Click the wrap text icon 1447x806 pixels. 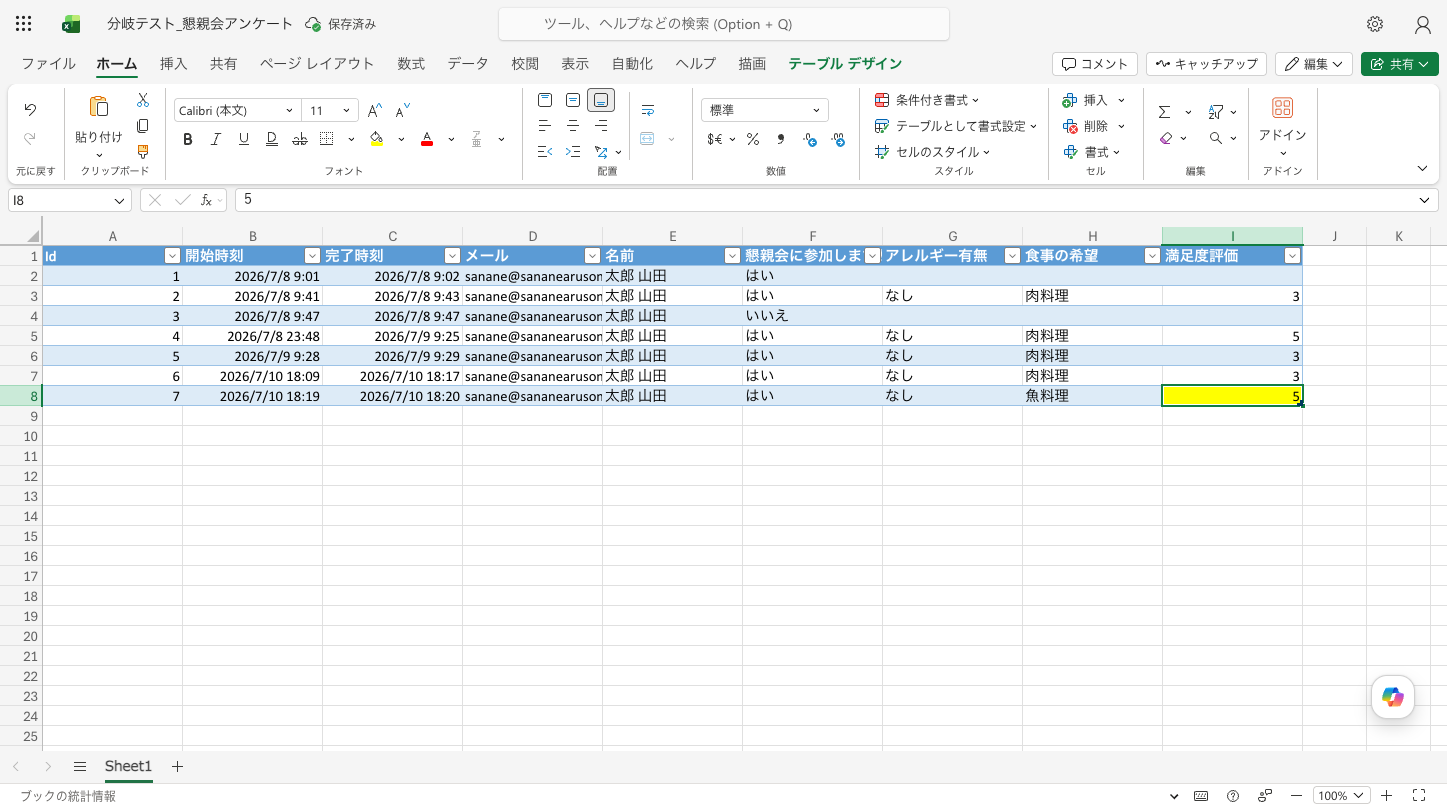(648, 110)
